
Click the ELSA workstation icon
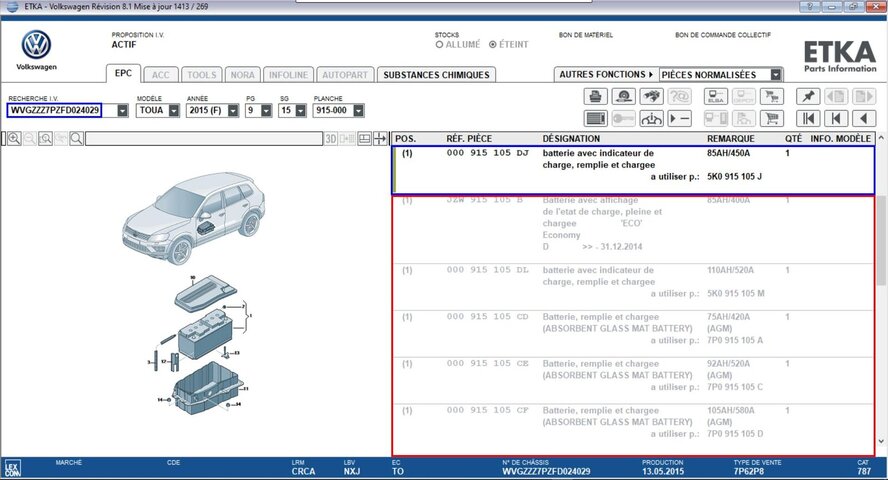coord(716,96)
